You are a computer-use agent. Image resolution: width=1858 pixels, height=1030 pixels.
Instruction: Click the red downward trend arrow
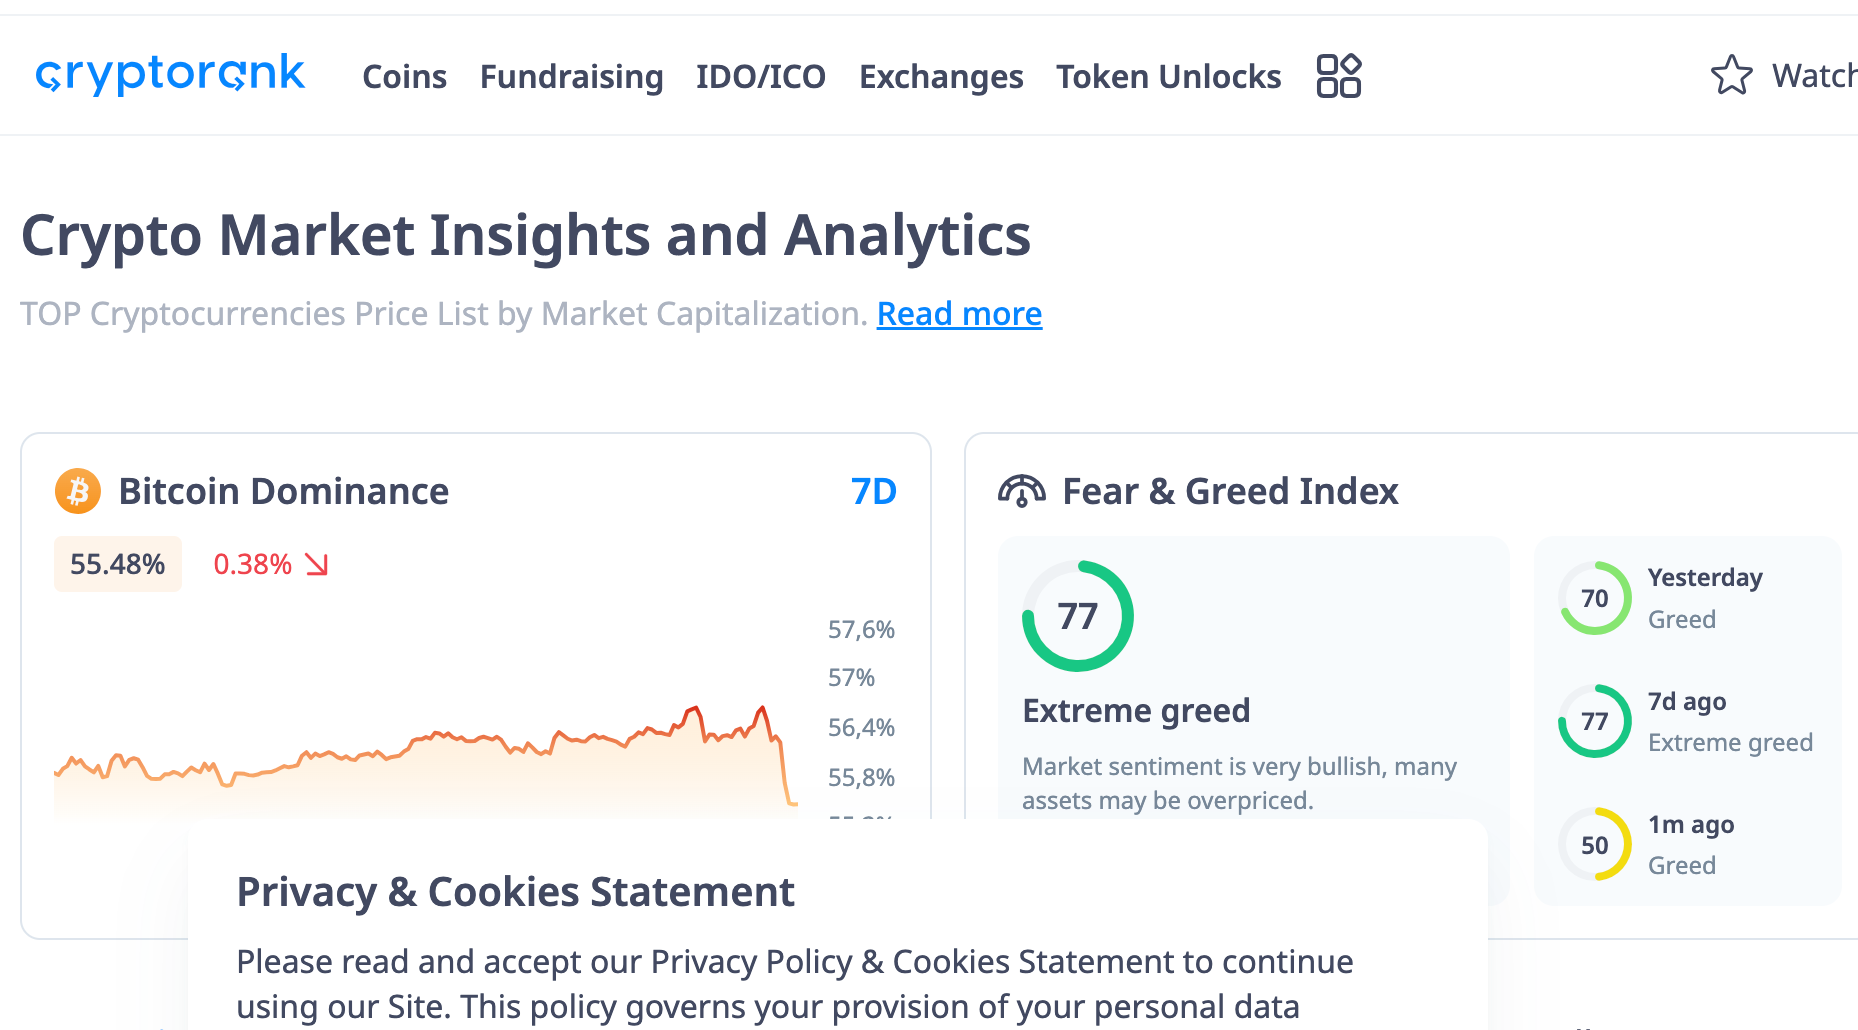[x=317, y=565]
